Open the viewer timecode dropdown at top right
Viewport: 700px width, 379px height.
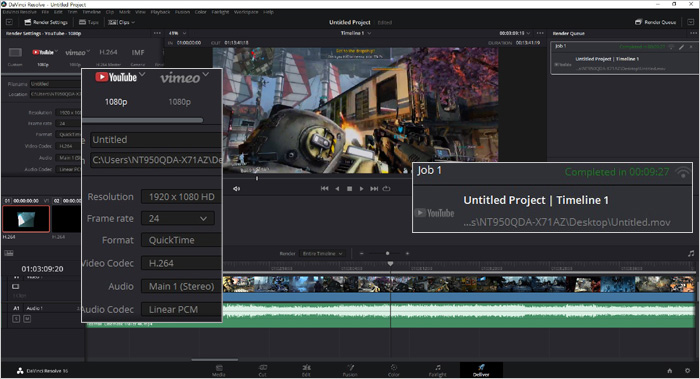pos(515,33)
